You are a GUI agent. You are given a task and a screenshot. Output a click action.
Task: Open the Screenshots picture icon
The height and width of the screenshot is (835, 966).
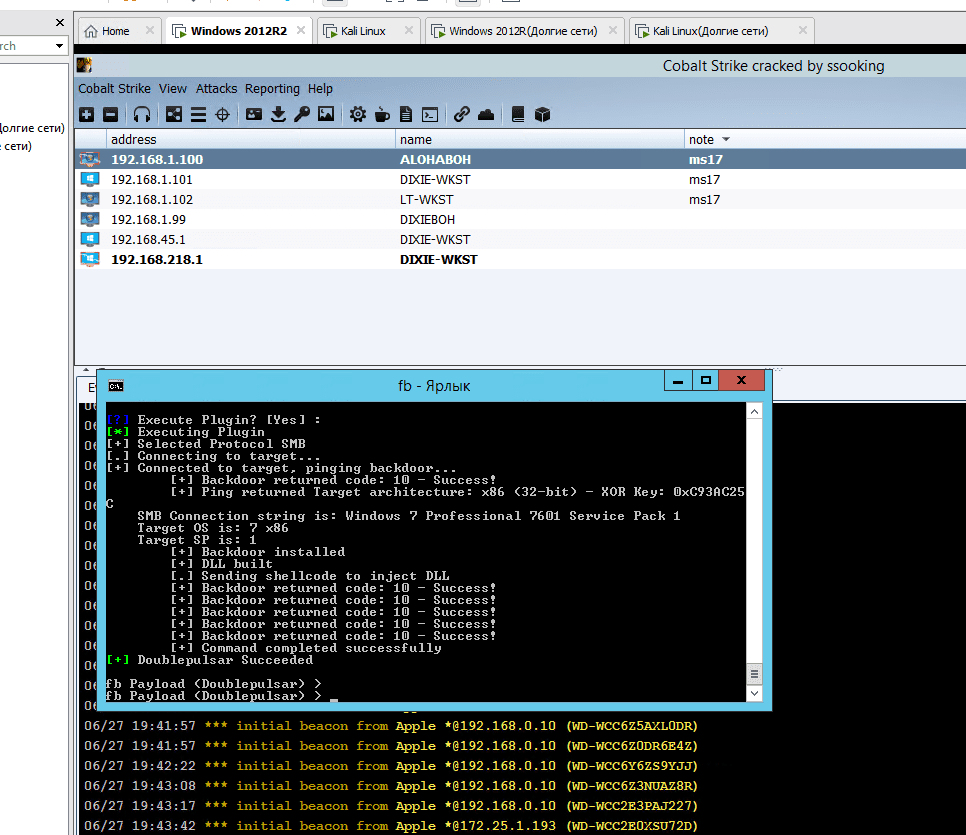click(326, 115)
